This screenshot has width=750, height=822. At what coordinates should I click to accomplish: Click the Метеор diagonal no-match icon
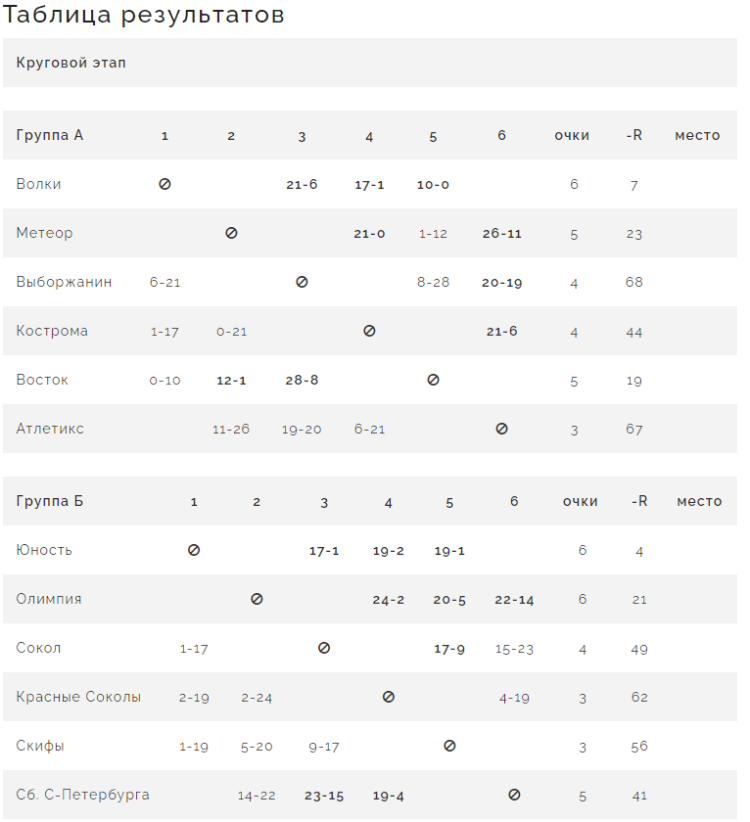(231, 233)
